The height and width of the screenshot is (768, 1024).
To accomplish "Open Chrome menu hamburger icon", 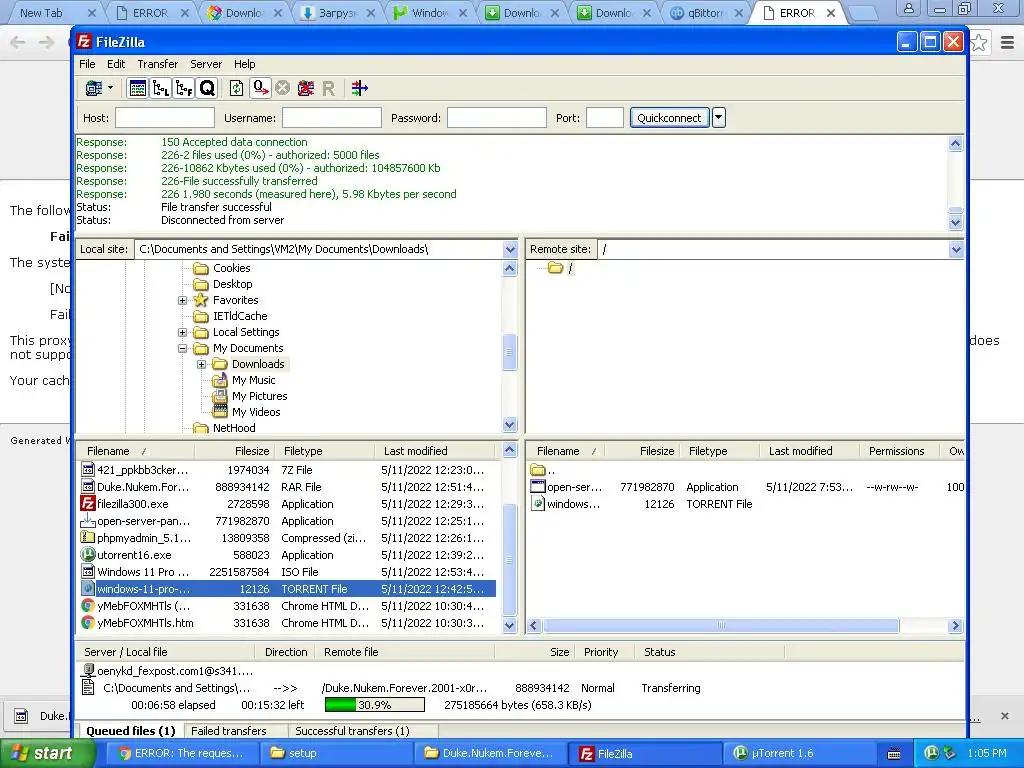I will point(1007,43).
